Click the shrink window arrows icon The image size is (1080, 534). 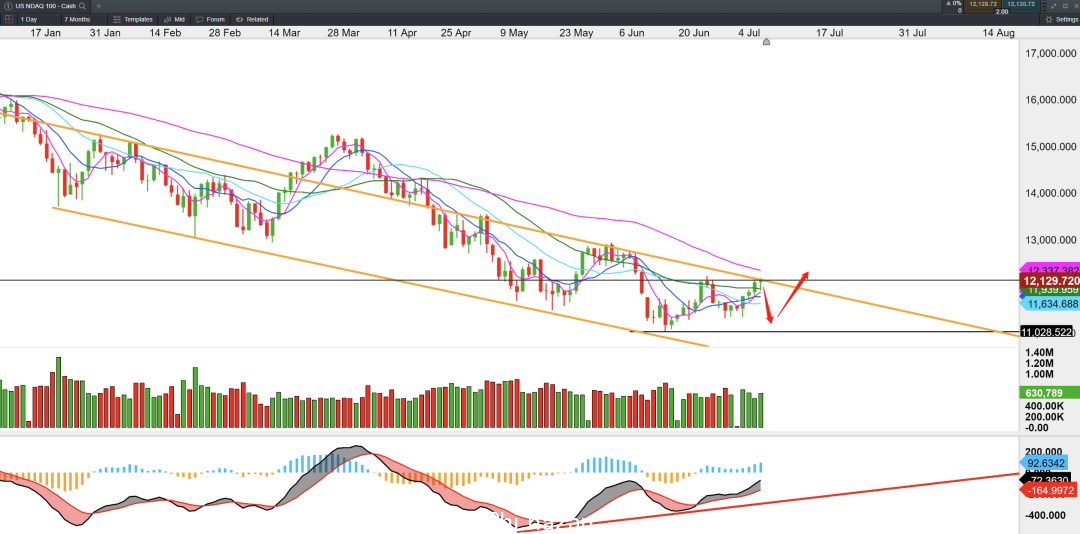click(1054, 6)
